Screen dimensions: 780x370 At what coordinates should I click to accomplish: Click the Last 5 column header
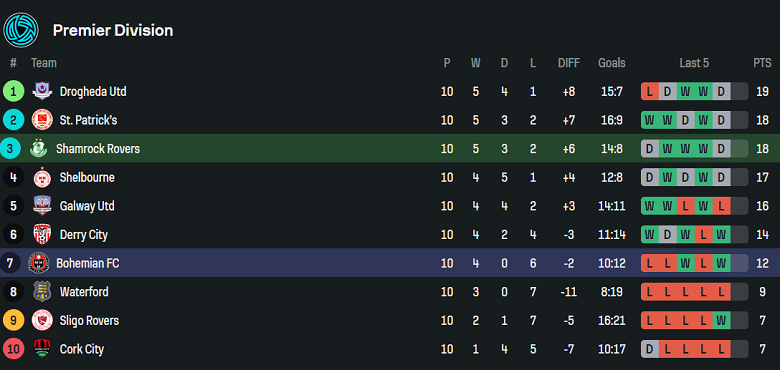tap(694, 63)
